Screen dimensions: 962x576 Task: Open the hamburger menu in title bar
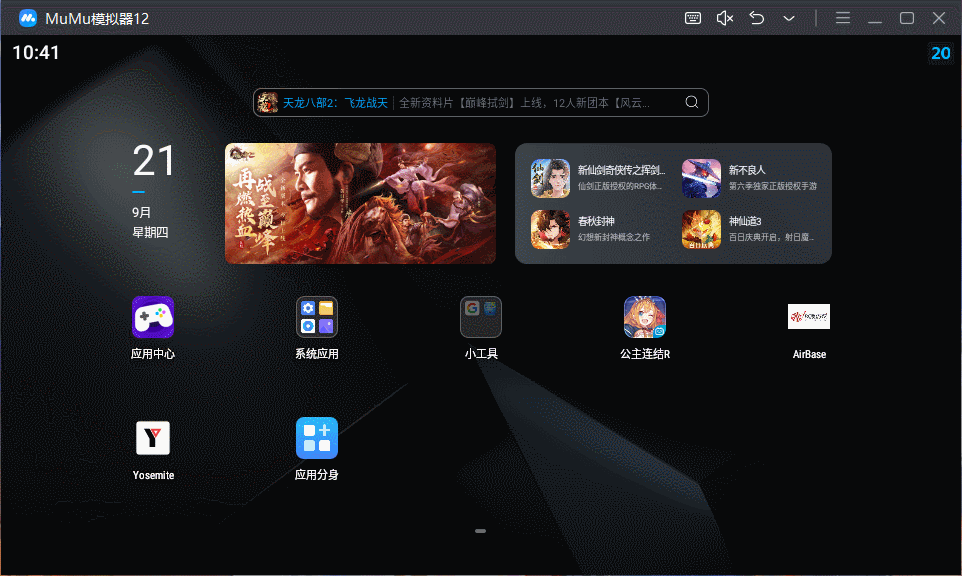pos(843,18)
